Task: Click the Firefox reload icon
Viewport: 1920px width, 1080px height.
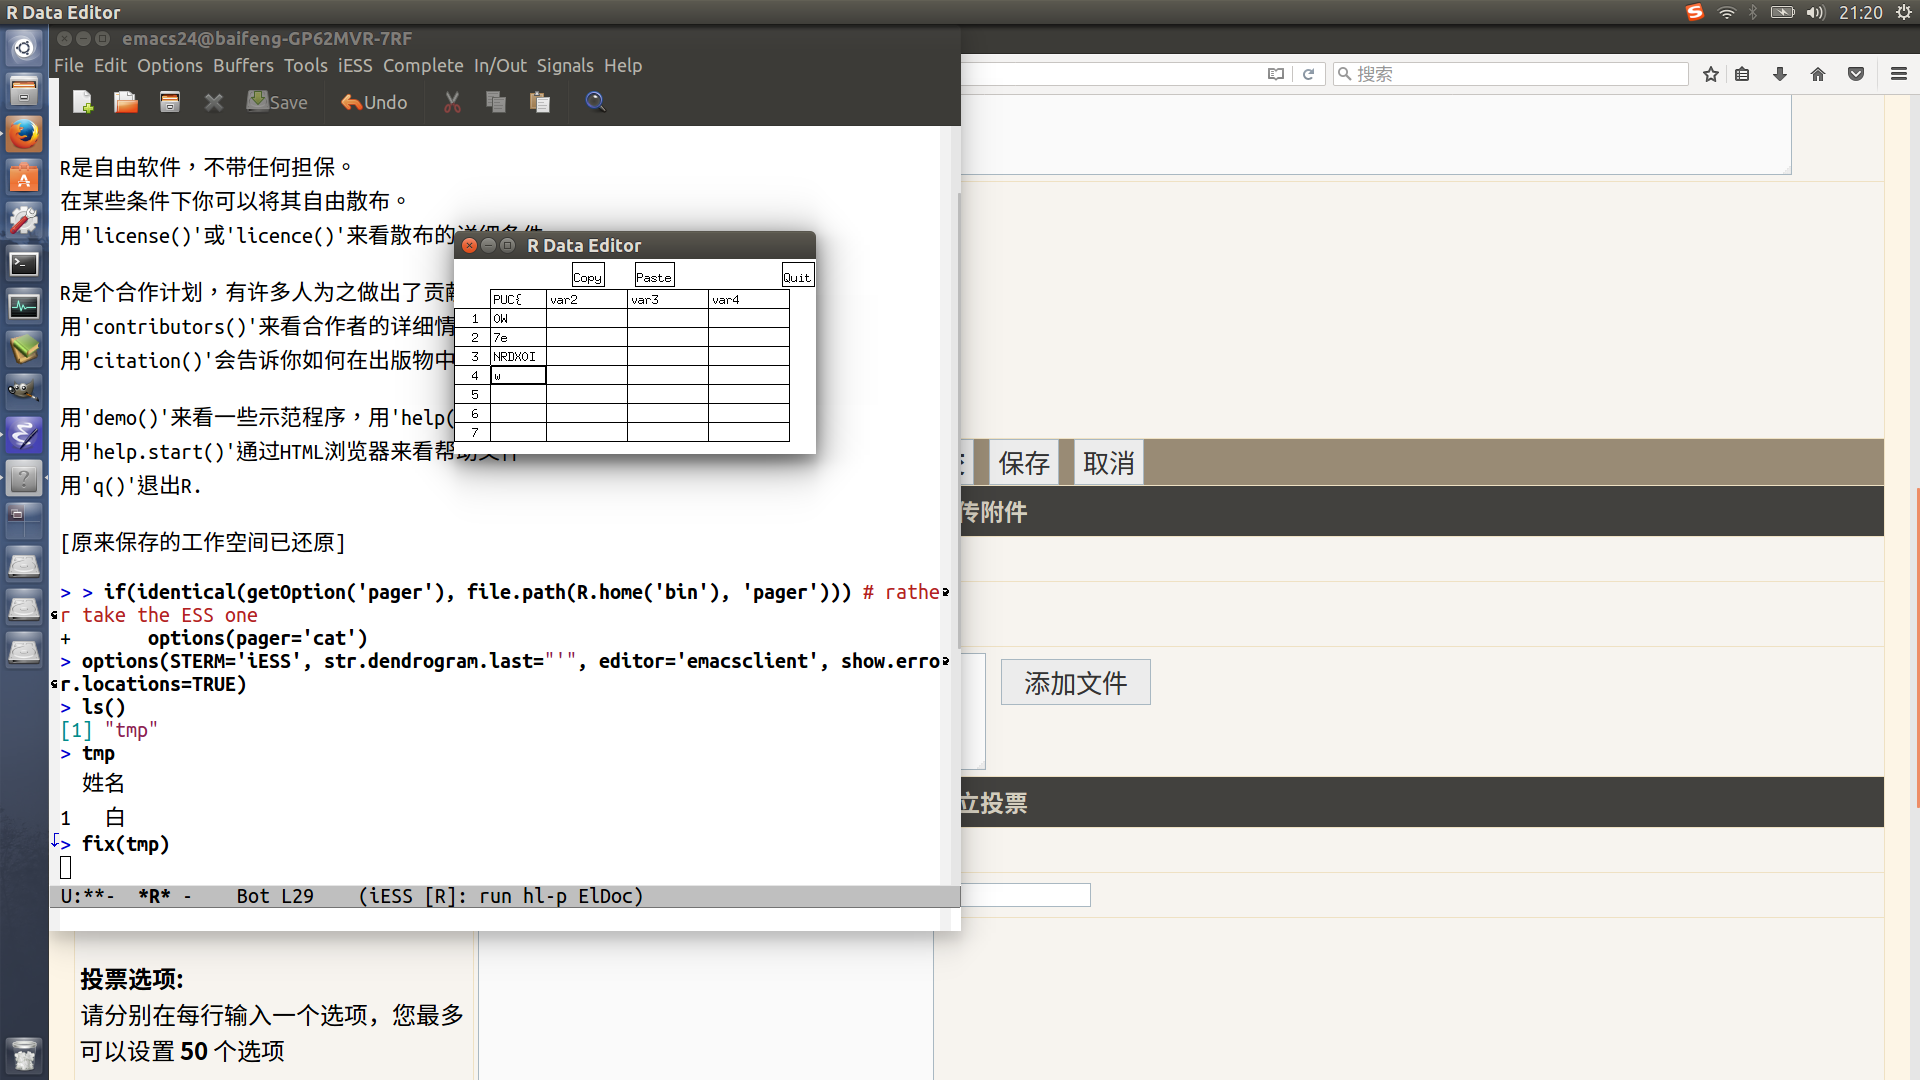Action: (1308, 74)
